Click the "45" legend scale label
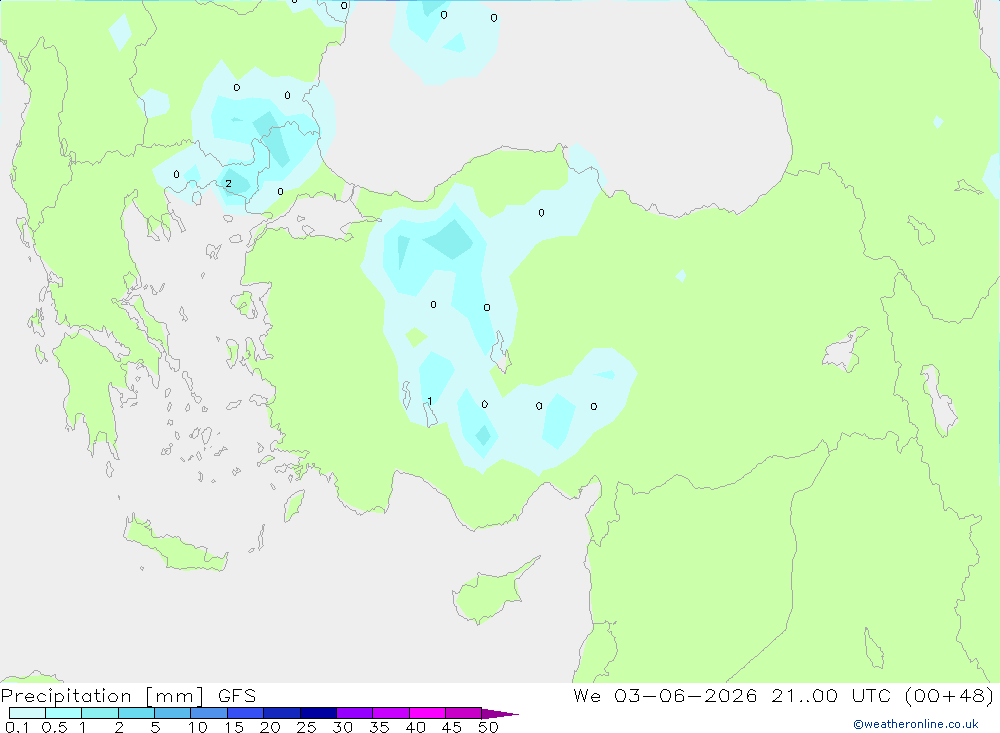 tap(452, 727)
